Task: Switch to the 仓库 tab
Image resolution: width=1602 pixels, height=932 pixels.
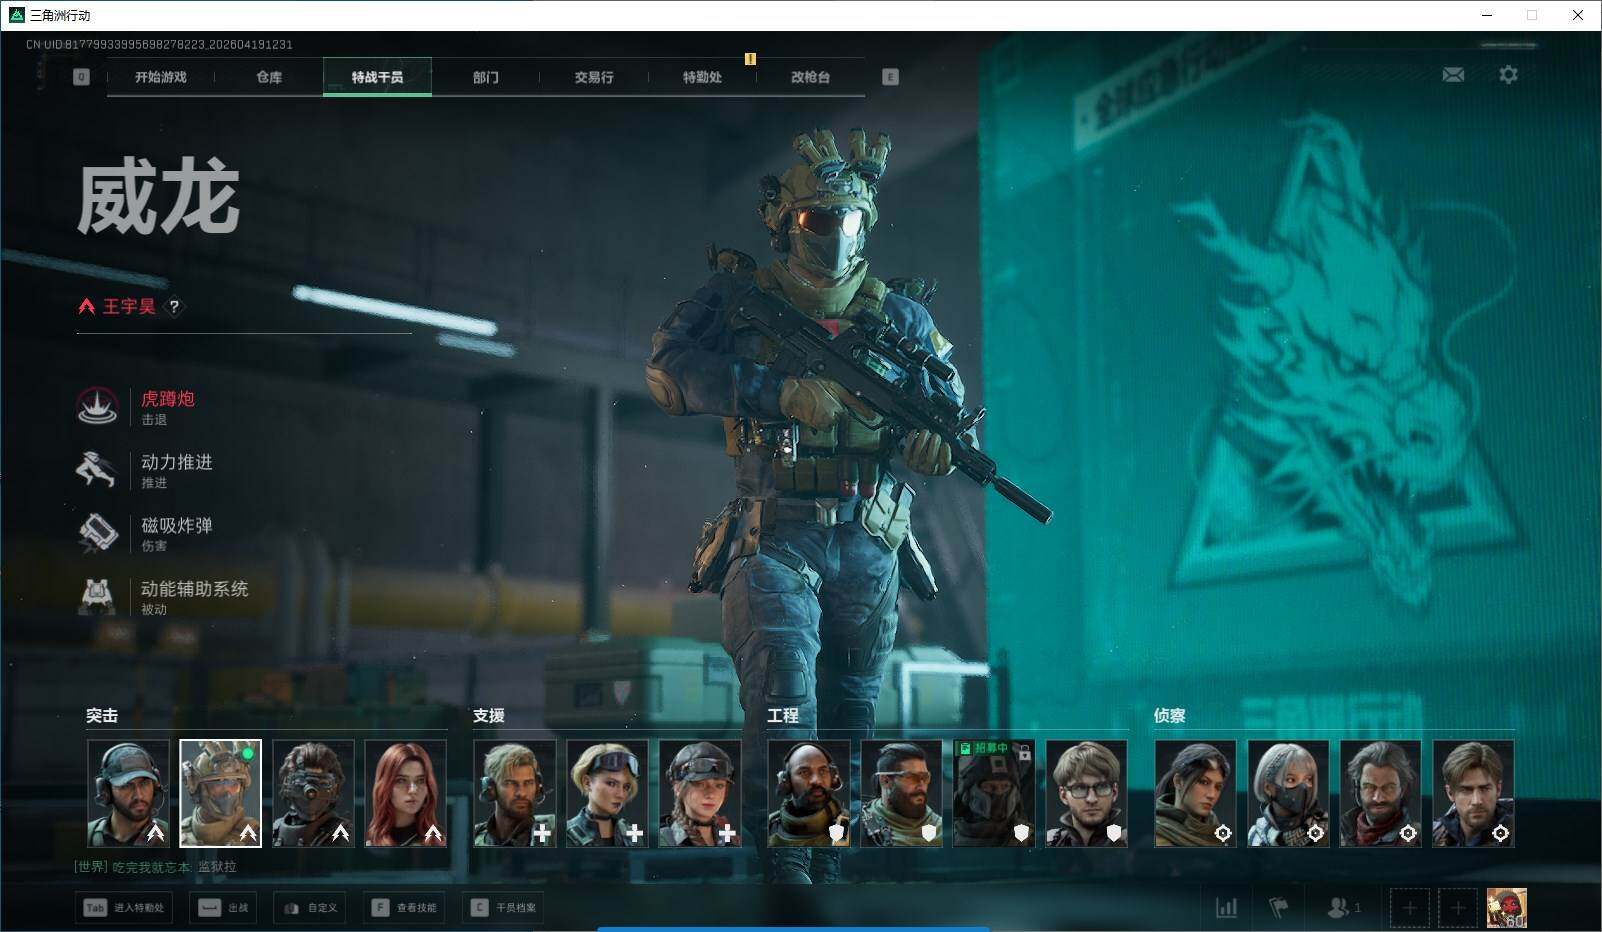Action: pos(269,77)
